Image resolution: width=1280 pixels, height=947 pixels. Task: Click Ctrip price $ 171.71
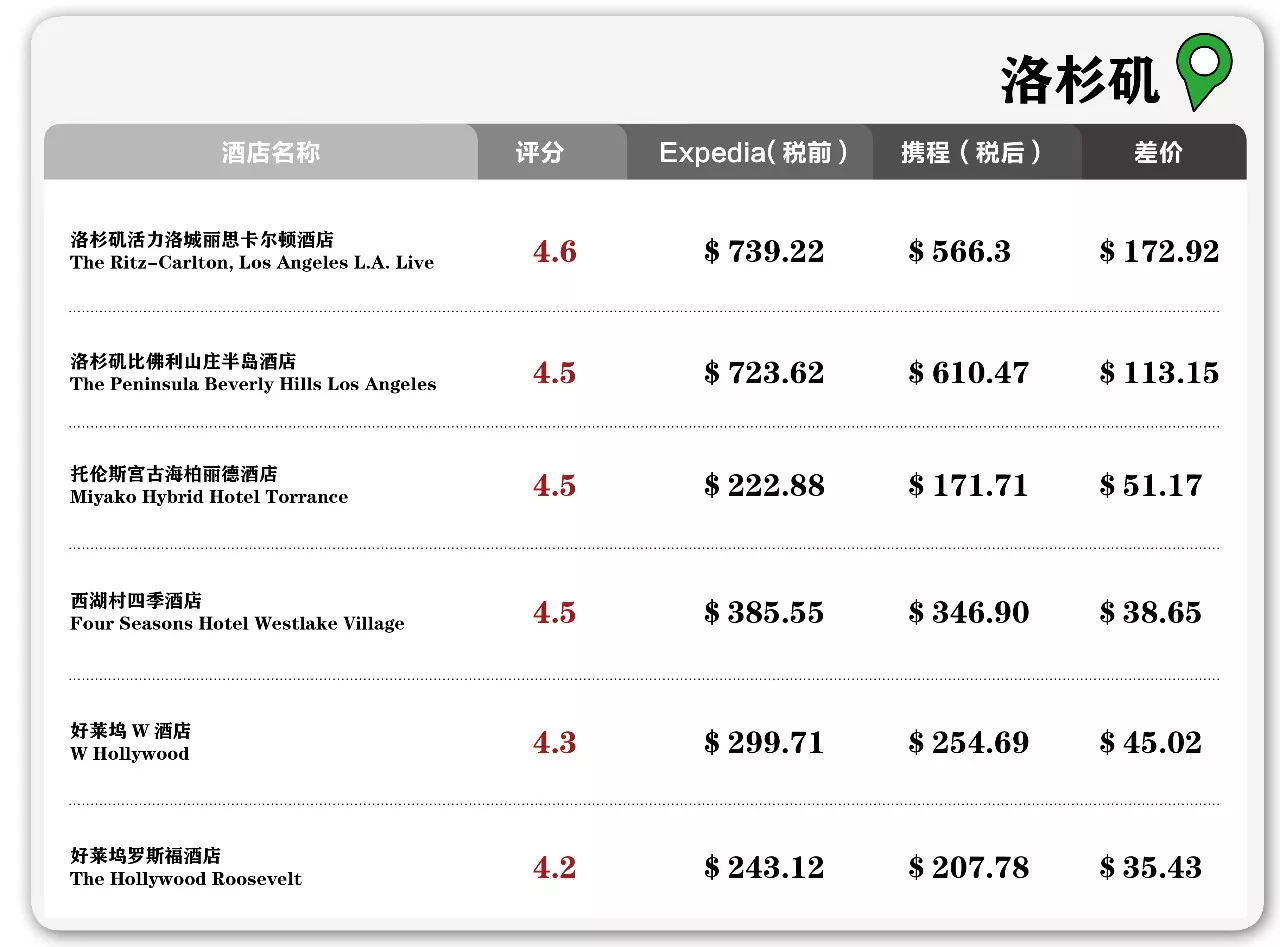pyautogui.click(x=969, y=486)
